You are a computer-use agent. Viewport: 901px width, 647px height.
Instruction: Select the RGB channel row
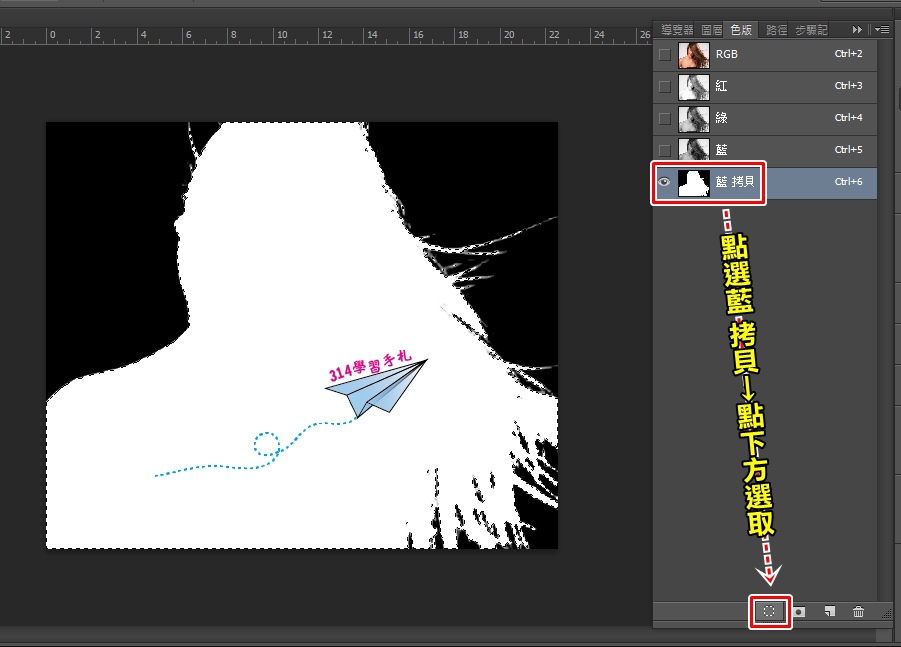tap(765, 55)
